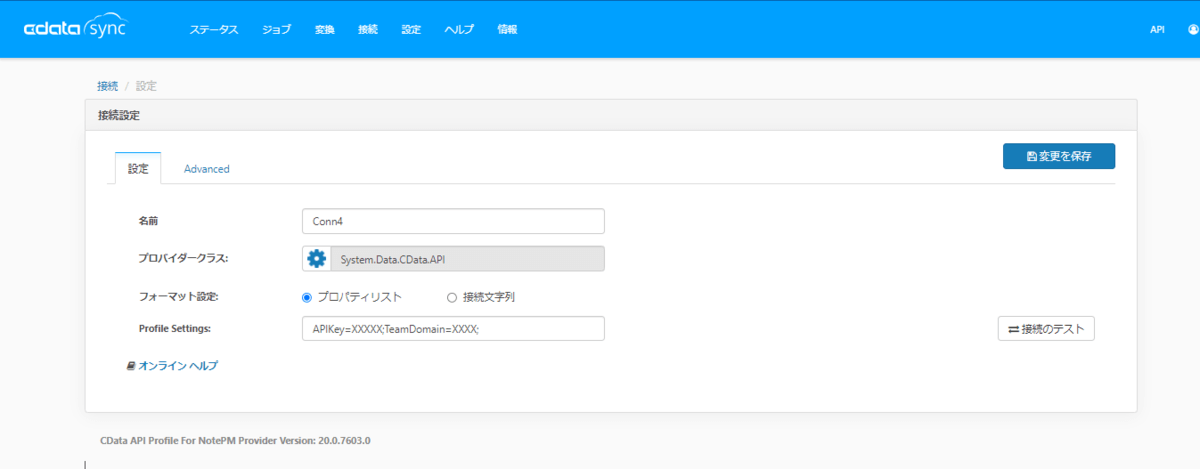Viewport: 1200px width, 469px height.
Task: Switch to the Advanced tab
Action: pos(207,169)
